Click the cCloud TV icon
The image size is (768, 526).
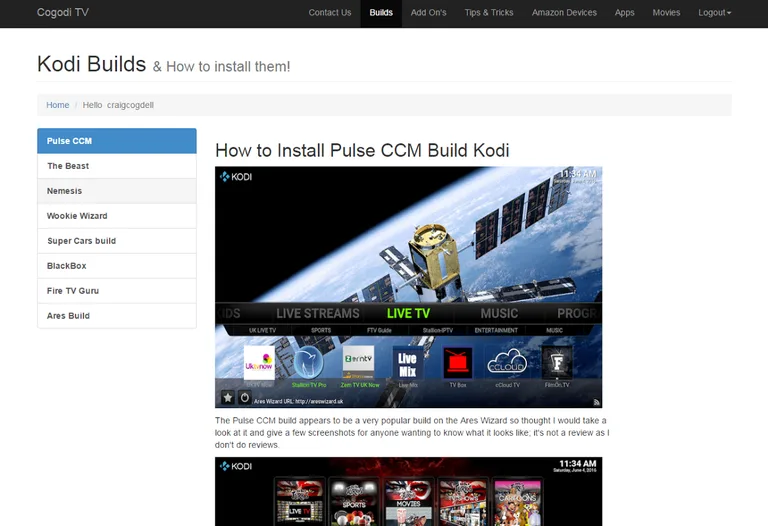tap(507, 363)
